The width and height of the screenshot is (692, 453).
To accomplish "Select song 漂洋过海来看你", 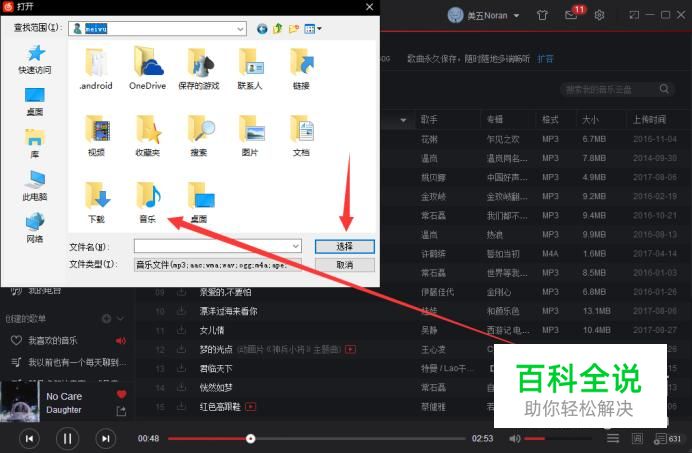I will tap(228, 311).
